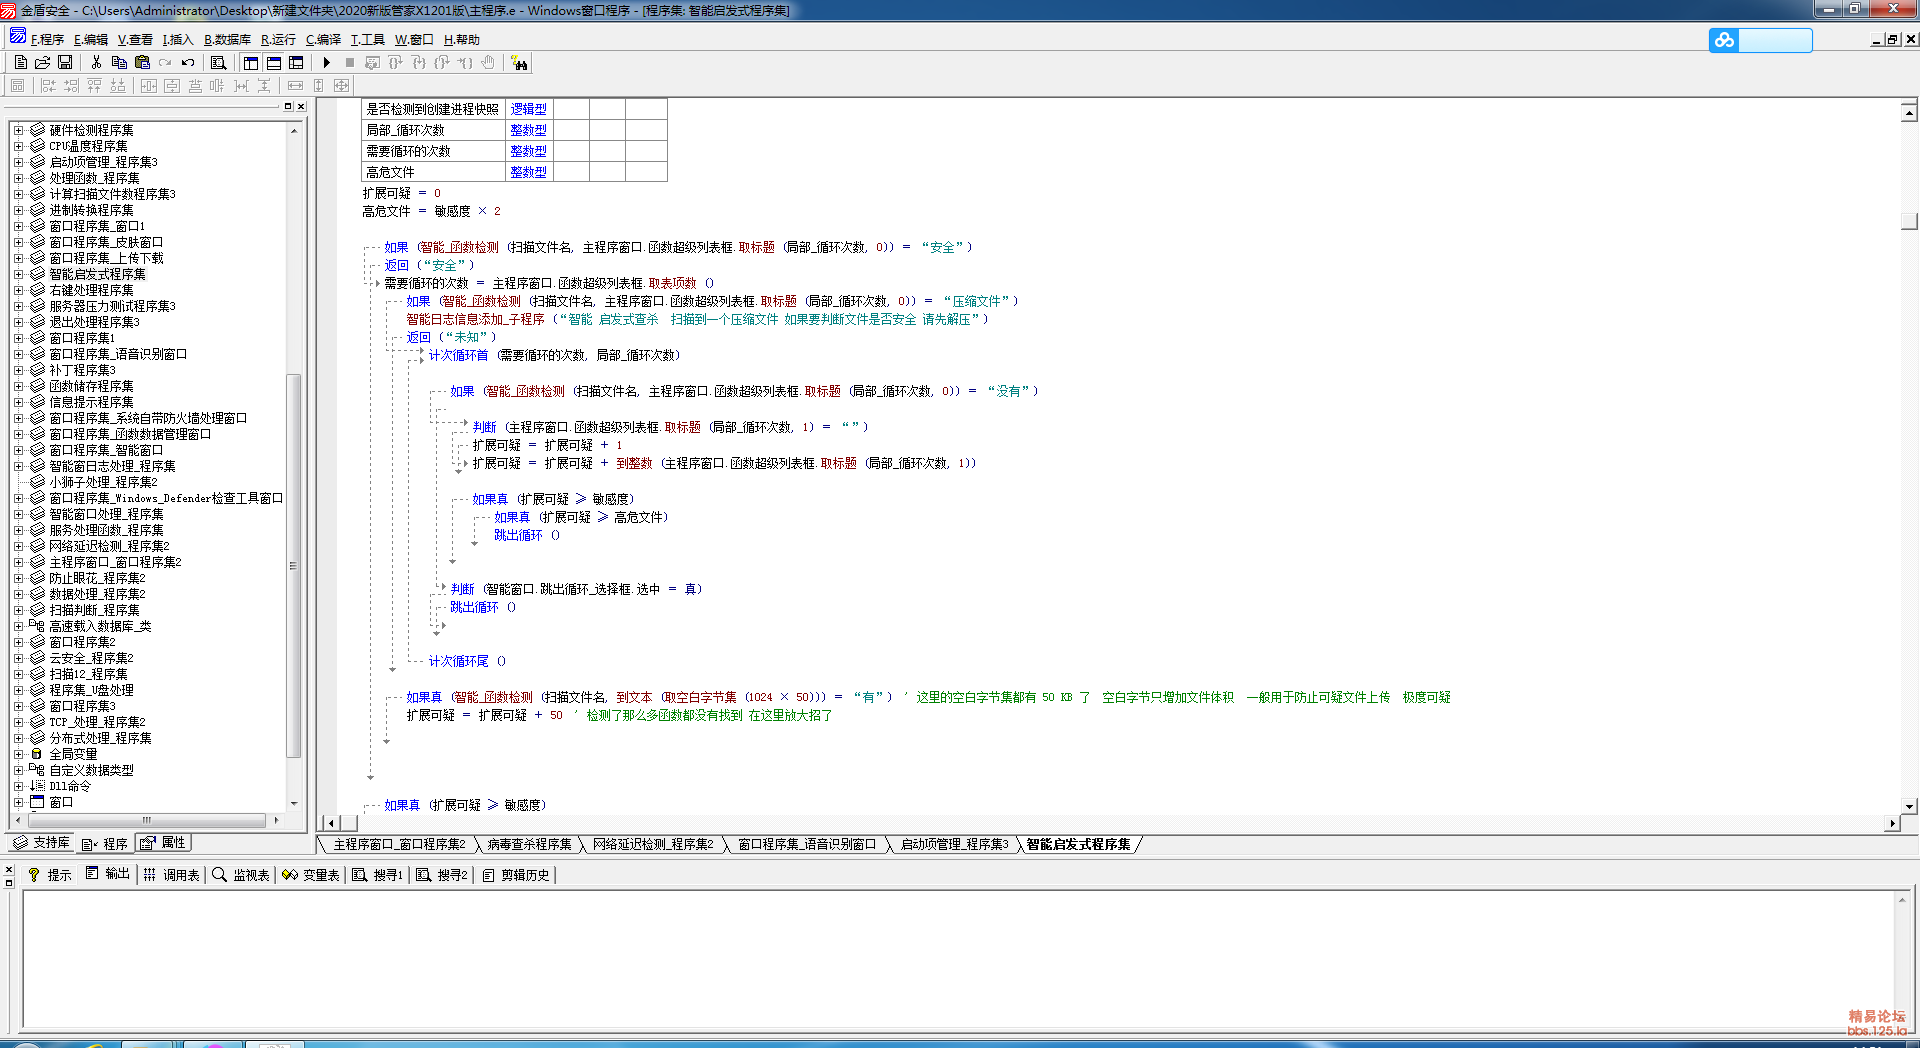Run the program with the Play icon
Screen dimensions: 1920x1048
[x=326, y=62]
